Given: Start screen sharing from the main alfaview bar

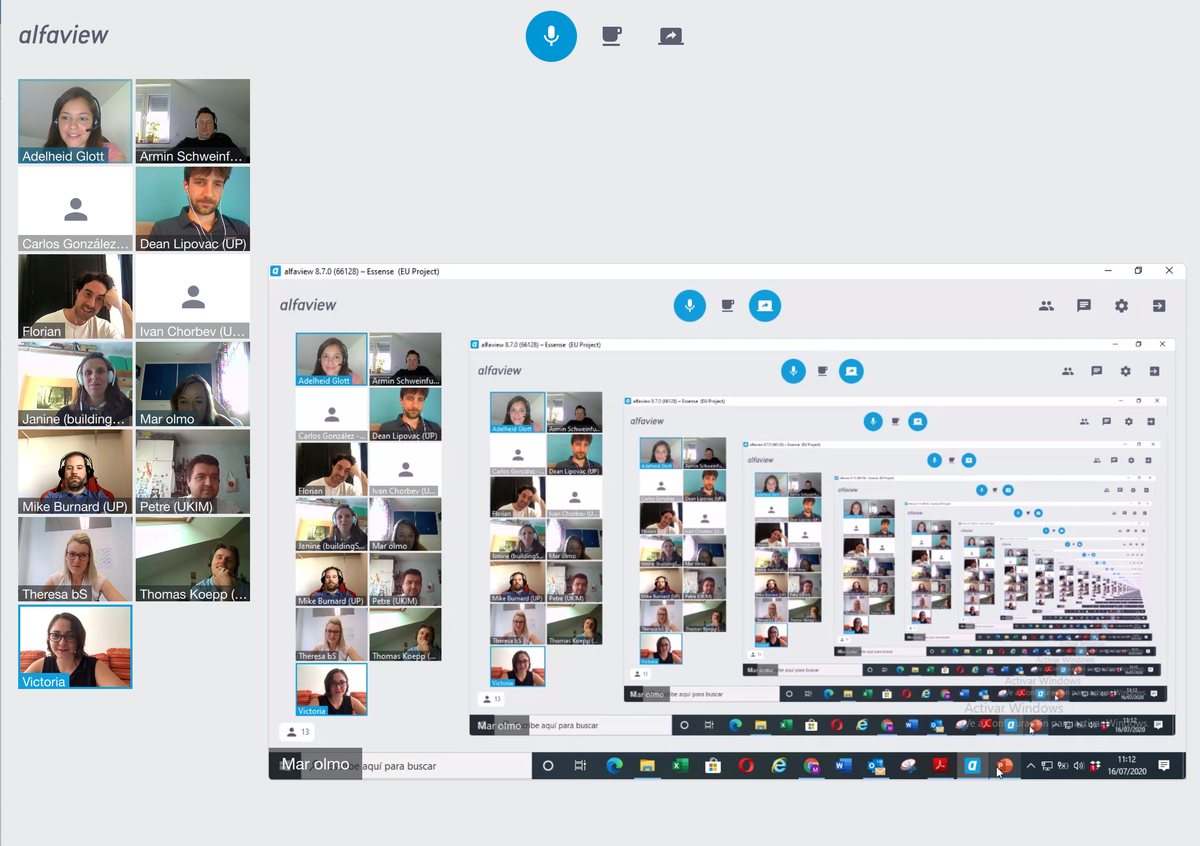Looking at the screenshot, I should coord(670,36).
